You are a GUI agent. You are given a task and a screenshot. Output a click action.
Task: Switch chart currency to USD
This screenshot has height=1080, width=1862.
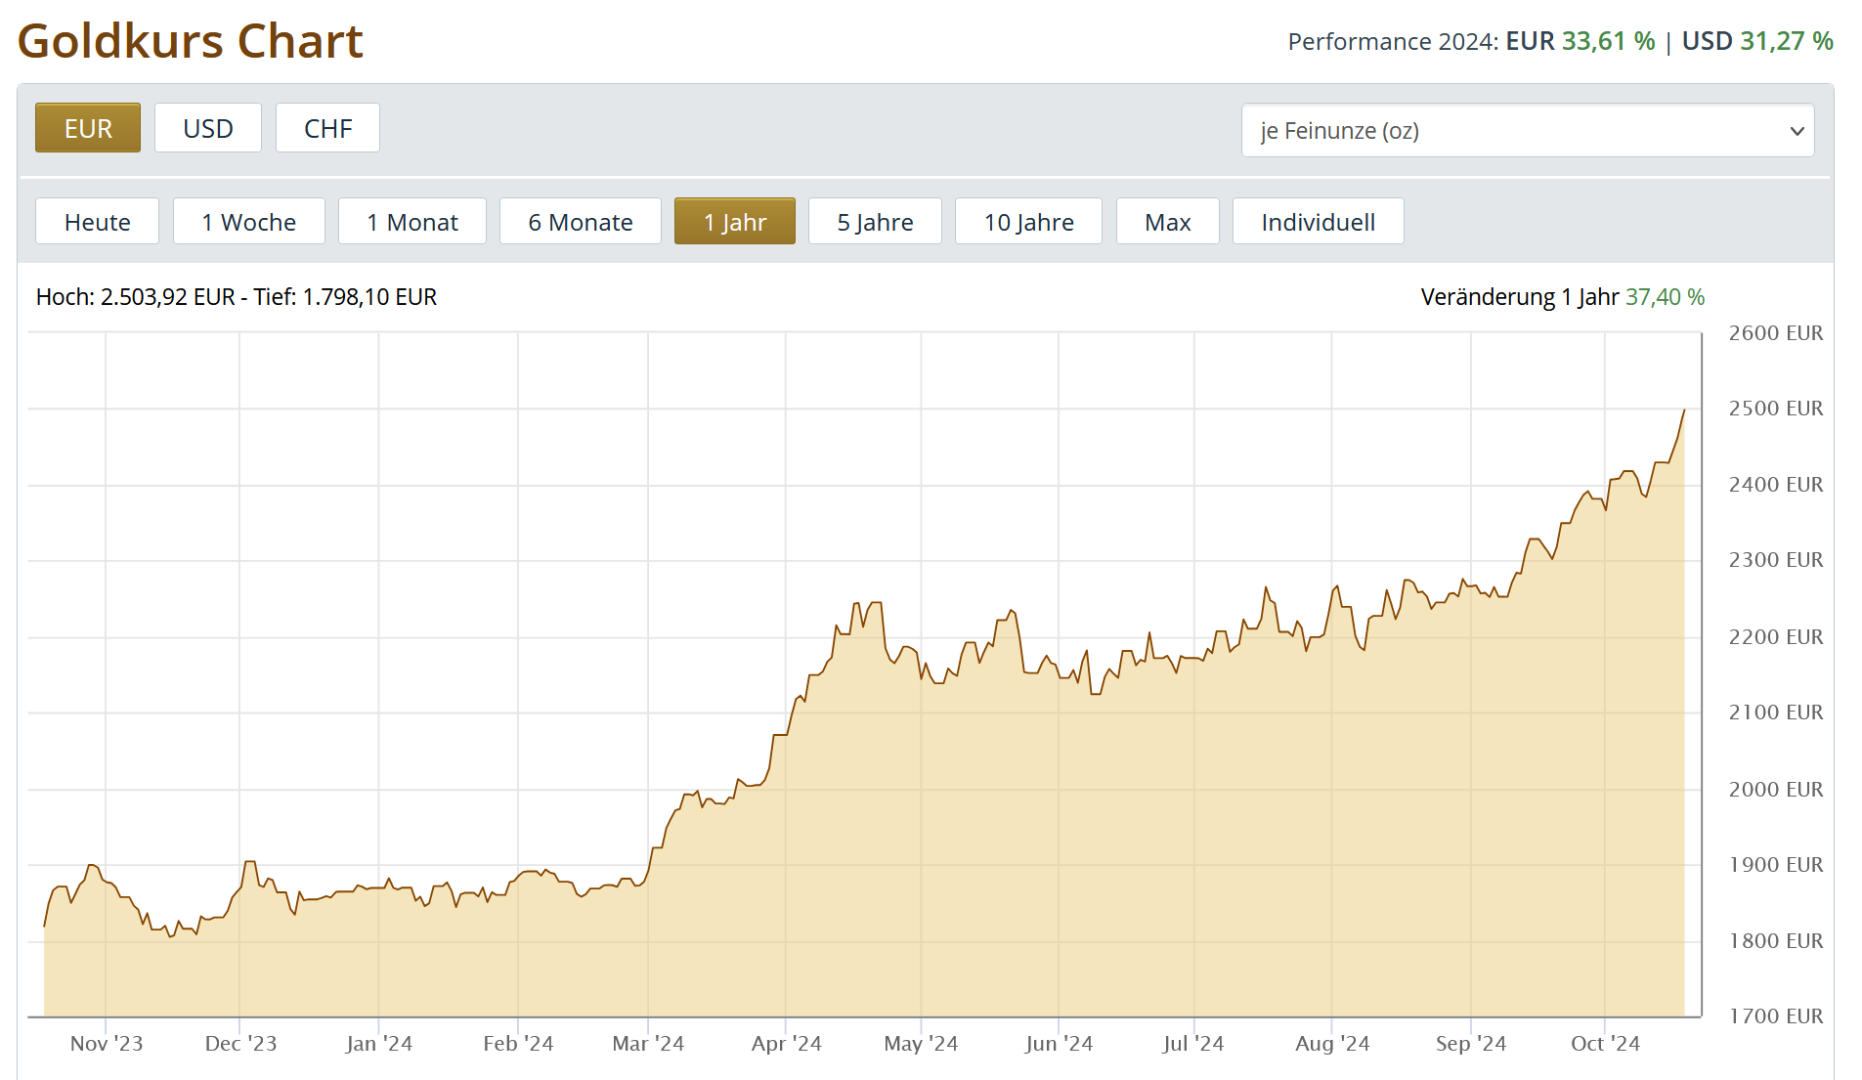[x=208, y=128]
